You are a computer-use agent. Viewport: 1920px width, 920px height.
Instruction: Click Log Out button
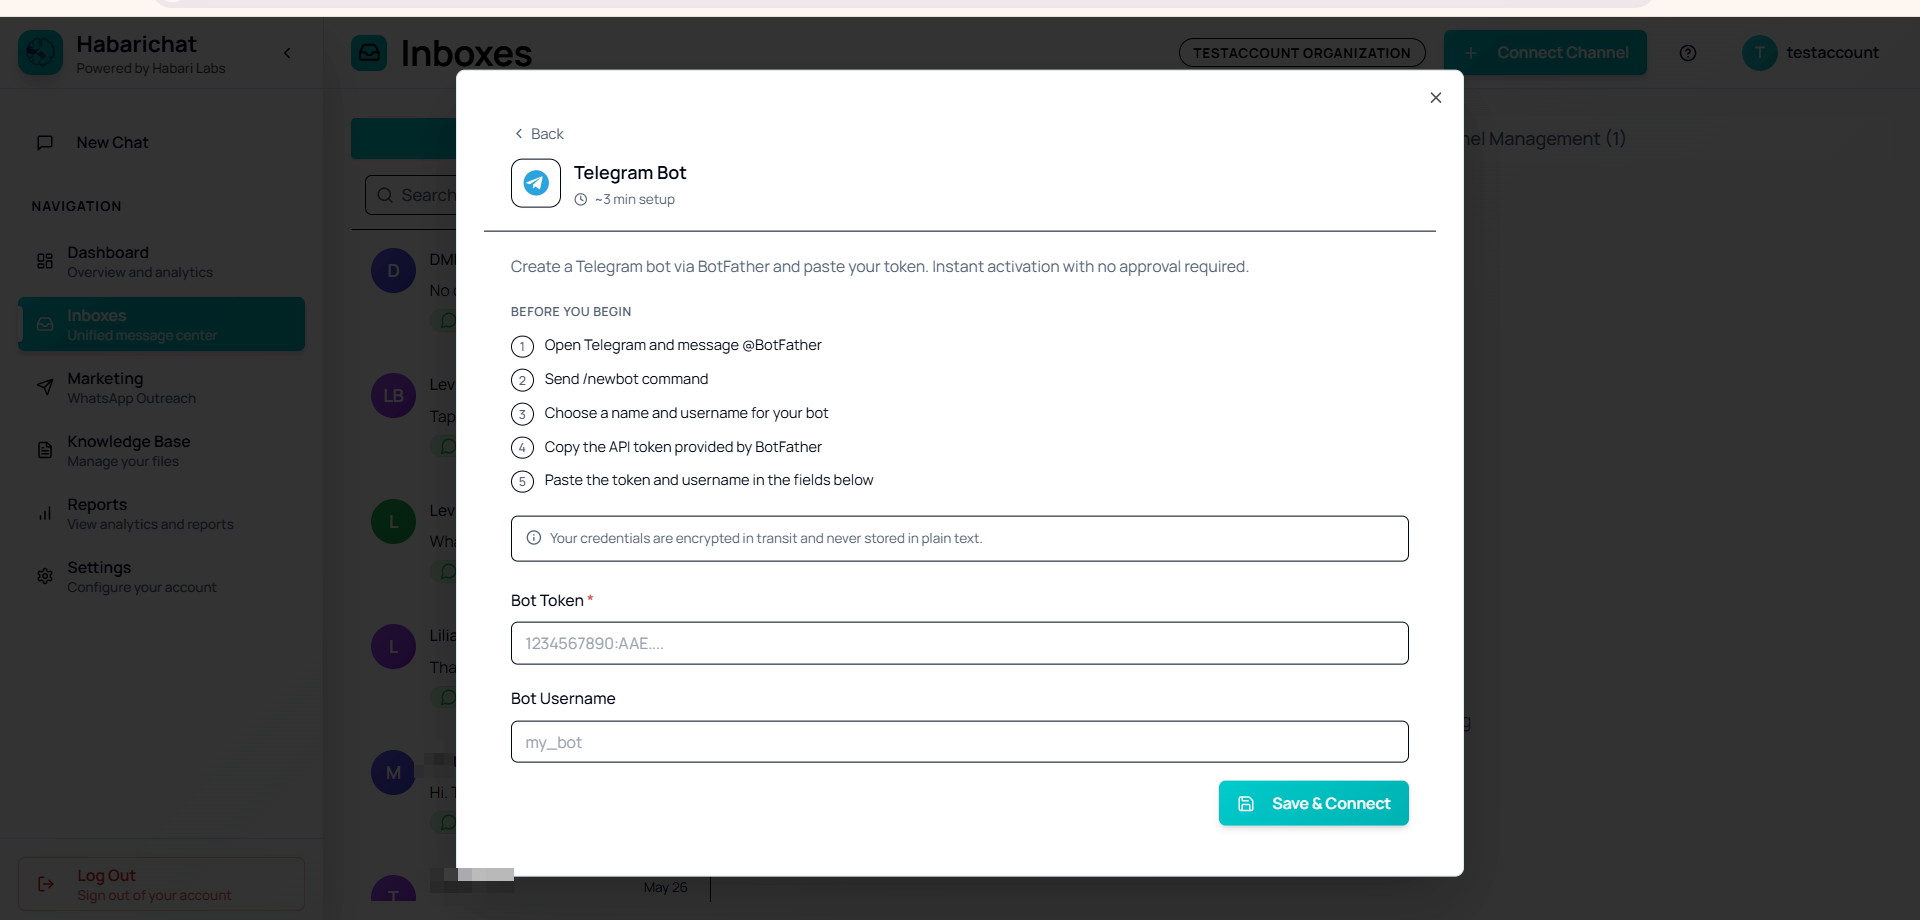pyautogui.click(x=161, y=884)
